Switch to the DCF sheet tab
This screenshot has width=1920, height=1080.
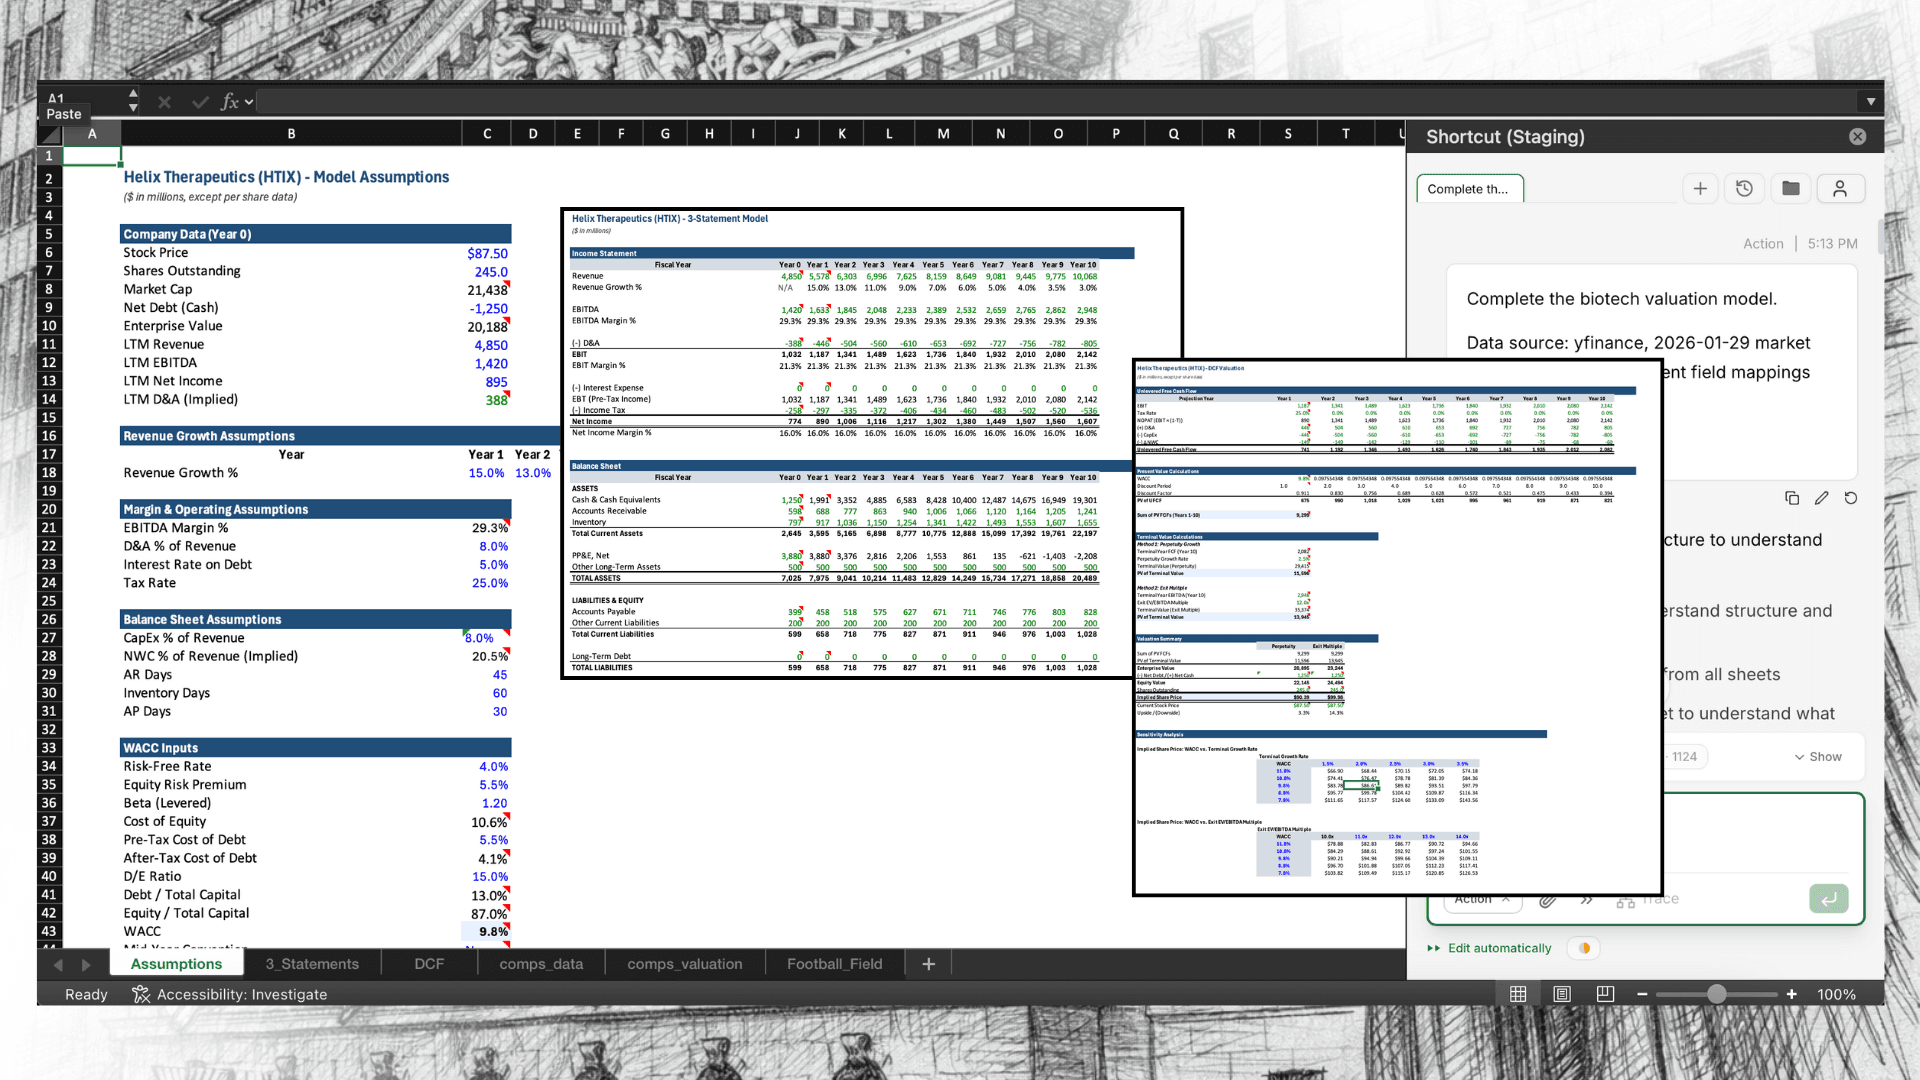click(429, 964)
